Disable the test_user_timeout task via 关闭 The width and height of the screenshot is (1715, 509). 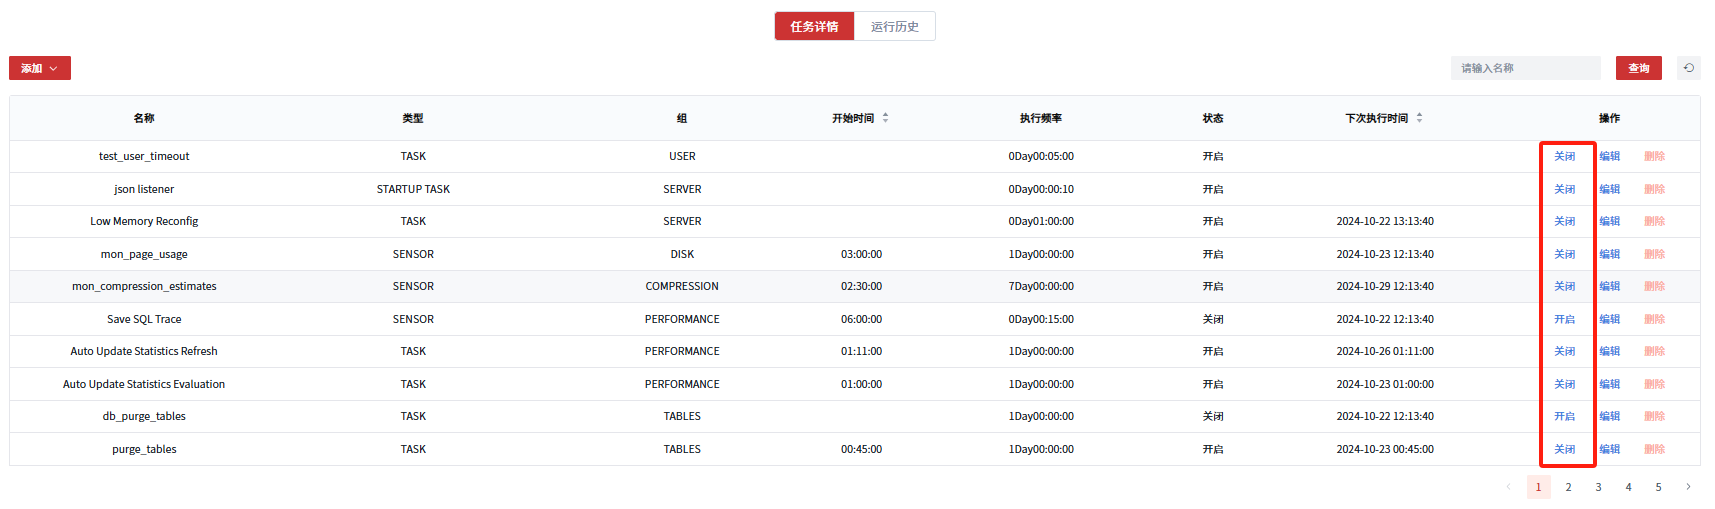coord(1564,157)
